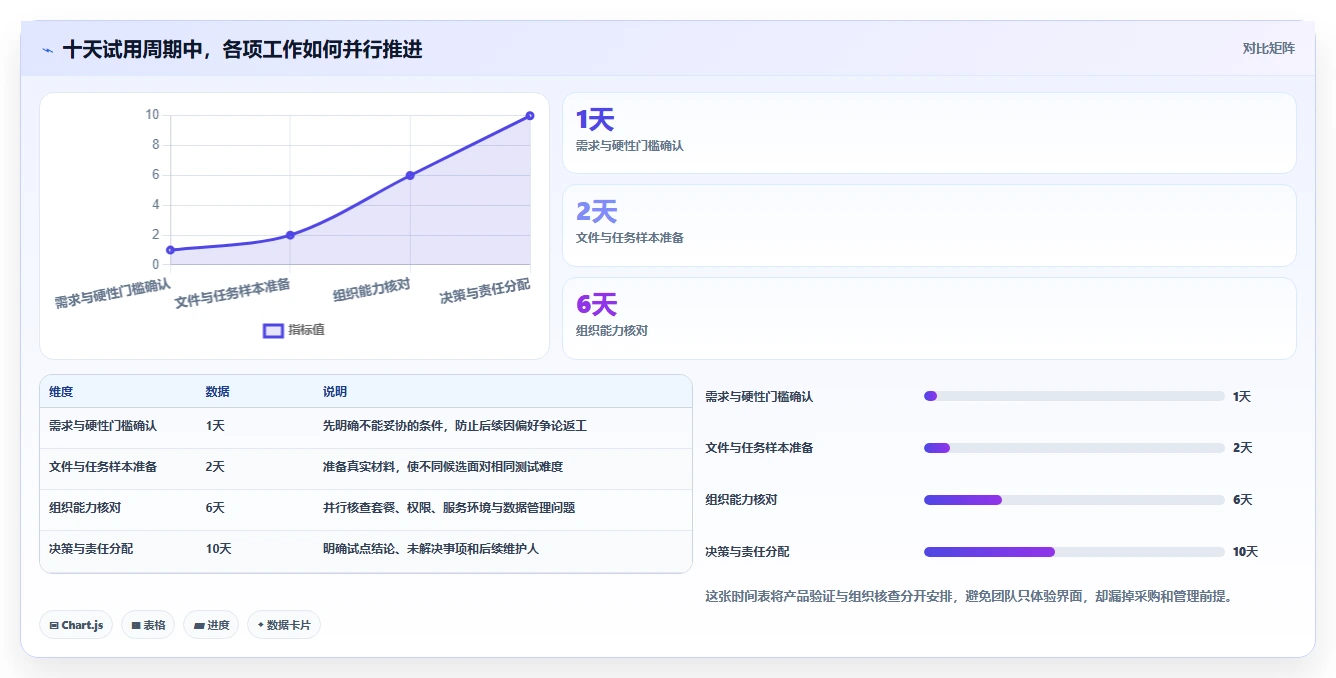Image resolution: width=1336 pixels, height=678 pixels.
Task: Click description 明确试点结论 text
Action: [x=431, y=549]
